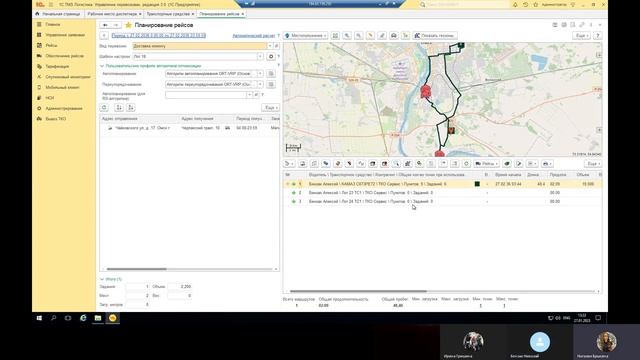
Task: Select route 3 Лот 24 ТС1 row
Action: click(x=443, y=201)
